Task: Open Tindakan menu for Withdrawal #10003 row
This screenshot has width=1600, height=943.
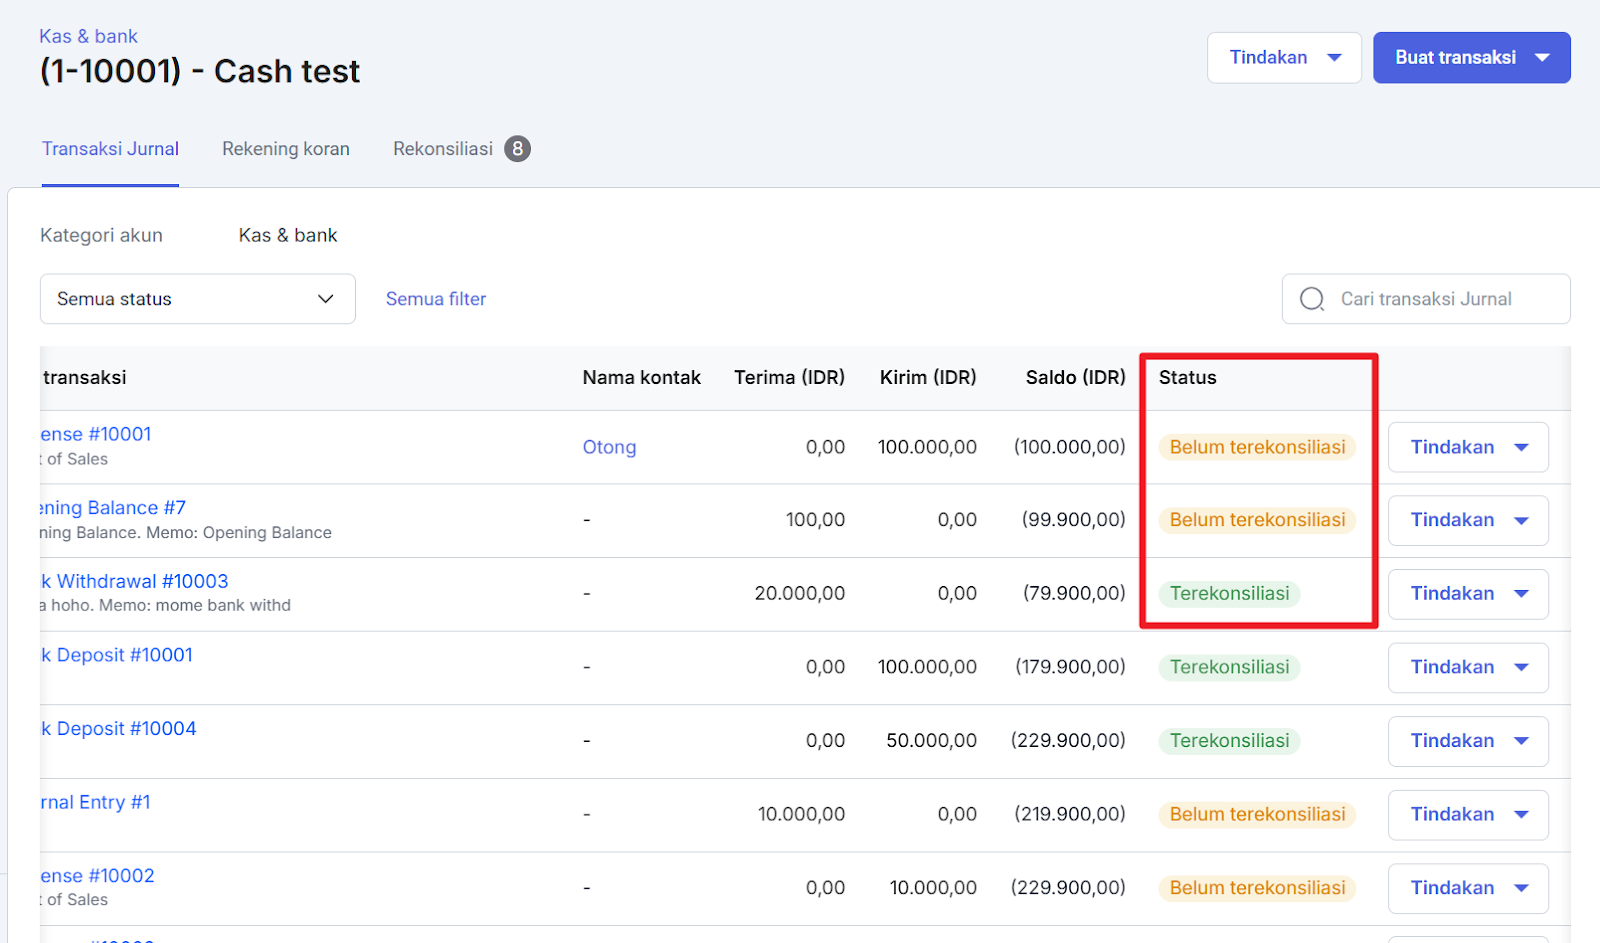Action: pos(1468,594)
